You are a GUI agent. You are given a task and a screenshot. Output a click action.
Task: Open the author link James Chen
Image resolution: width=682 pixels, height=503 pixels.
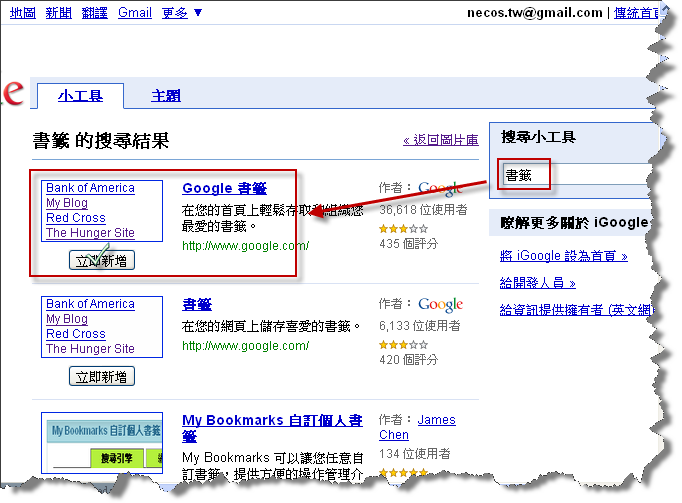tap(417, 427)
